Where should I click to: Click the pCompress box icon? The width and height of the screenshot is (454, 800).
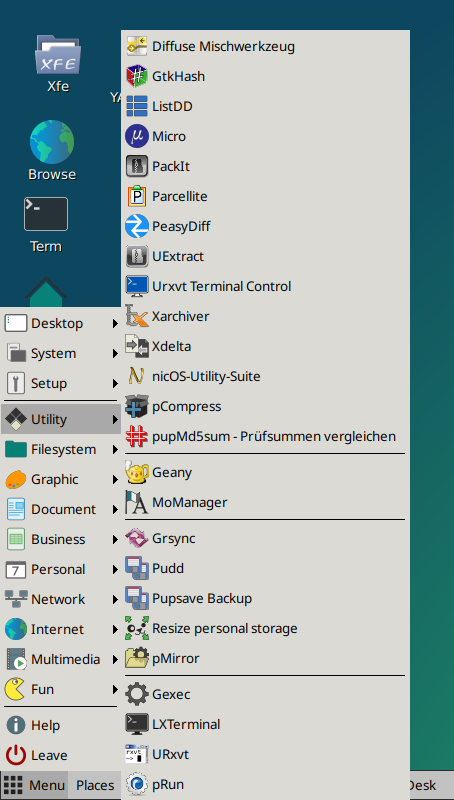point(137,406)
